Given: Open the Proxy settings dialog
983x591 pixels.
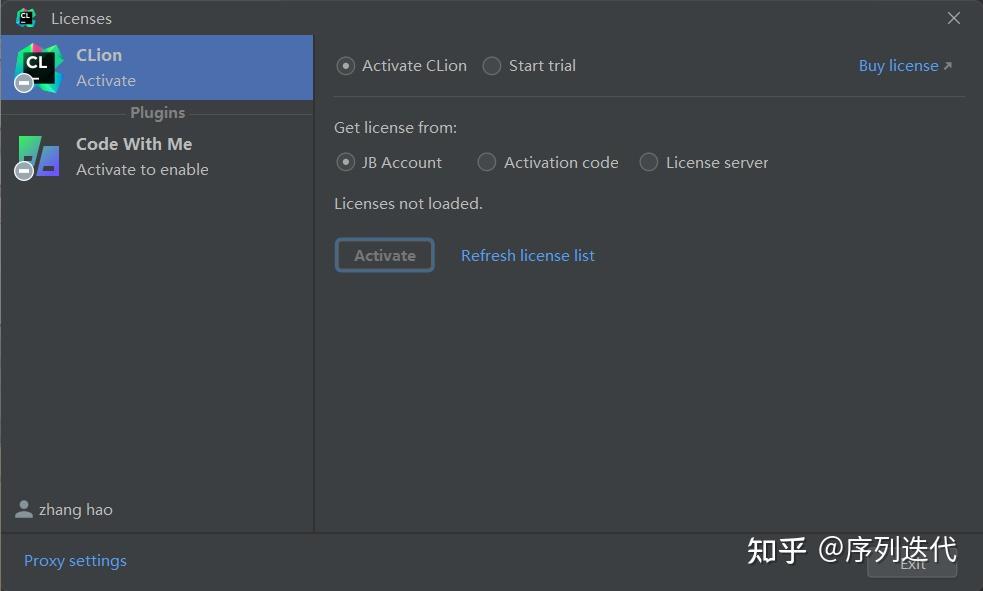Looking at the screenshot, I should pos(75,560).
